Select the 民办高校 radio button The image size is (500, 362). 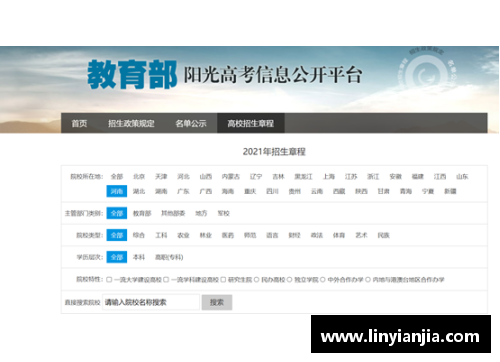coord(256,280)
